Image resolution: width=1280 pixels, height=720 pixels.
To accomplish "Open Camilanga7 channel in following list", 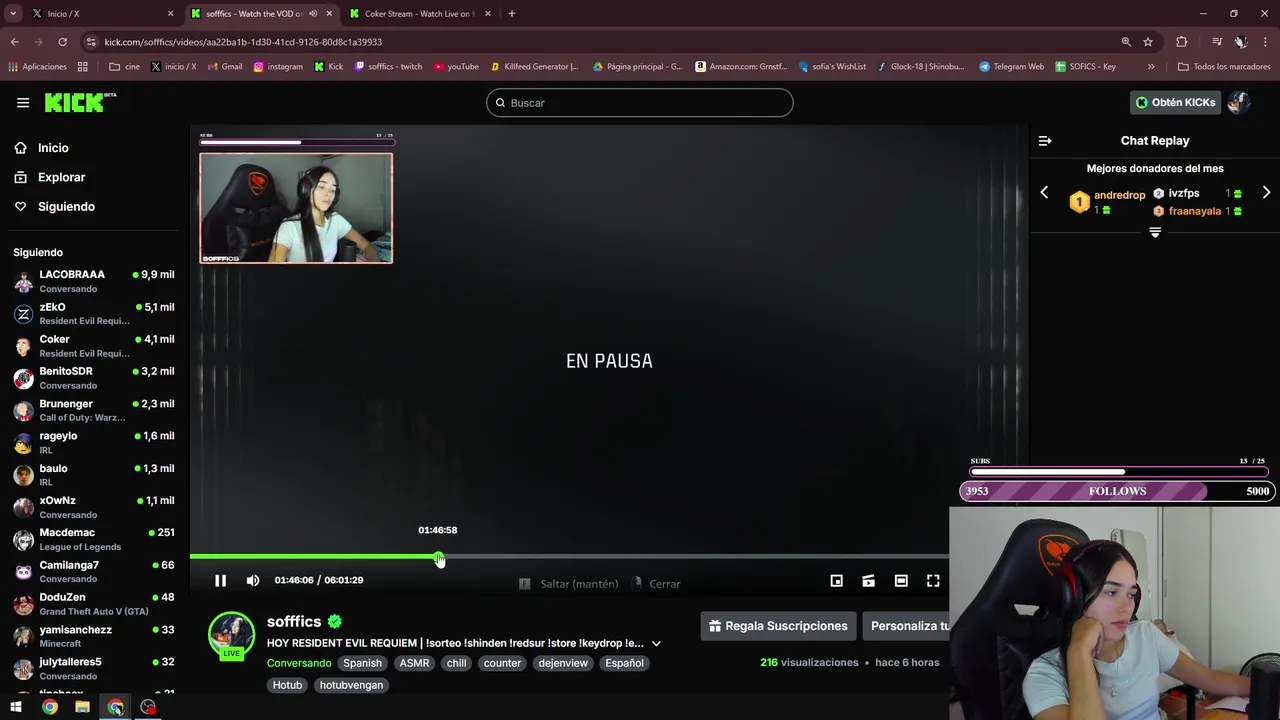I will click(x=94, y=572).
